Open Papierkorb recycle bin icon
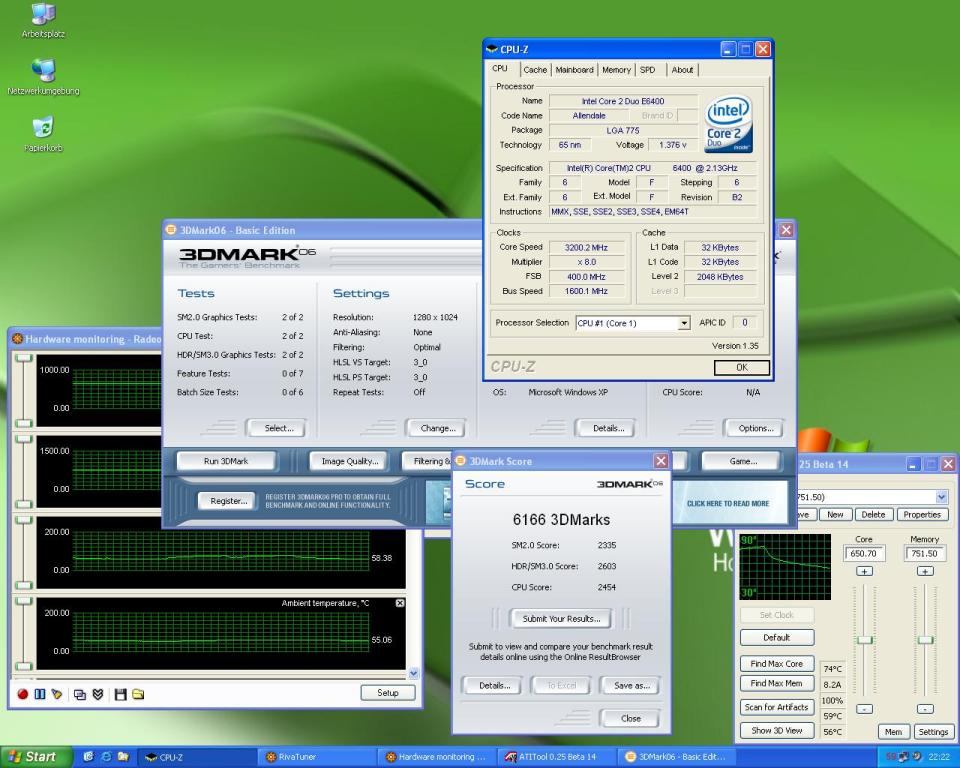The height and width of the screenshot is (768, 960). [43, 135]
